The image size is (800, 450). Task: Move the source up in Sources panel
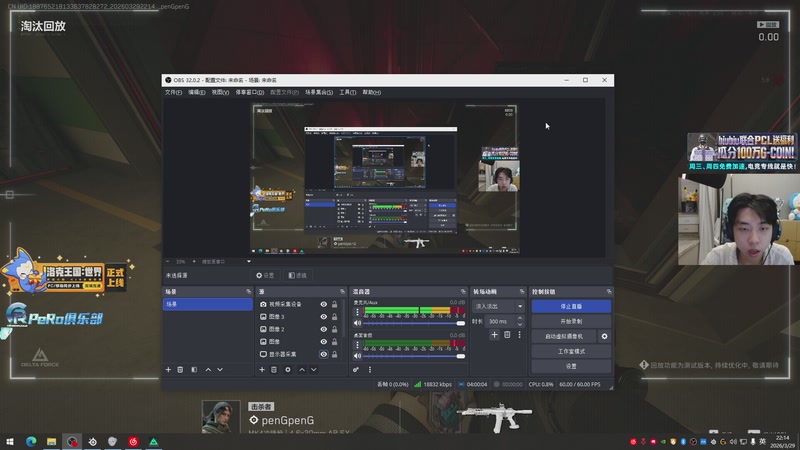coord(302,369)
